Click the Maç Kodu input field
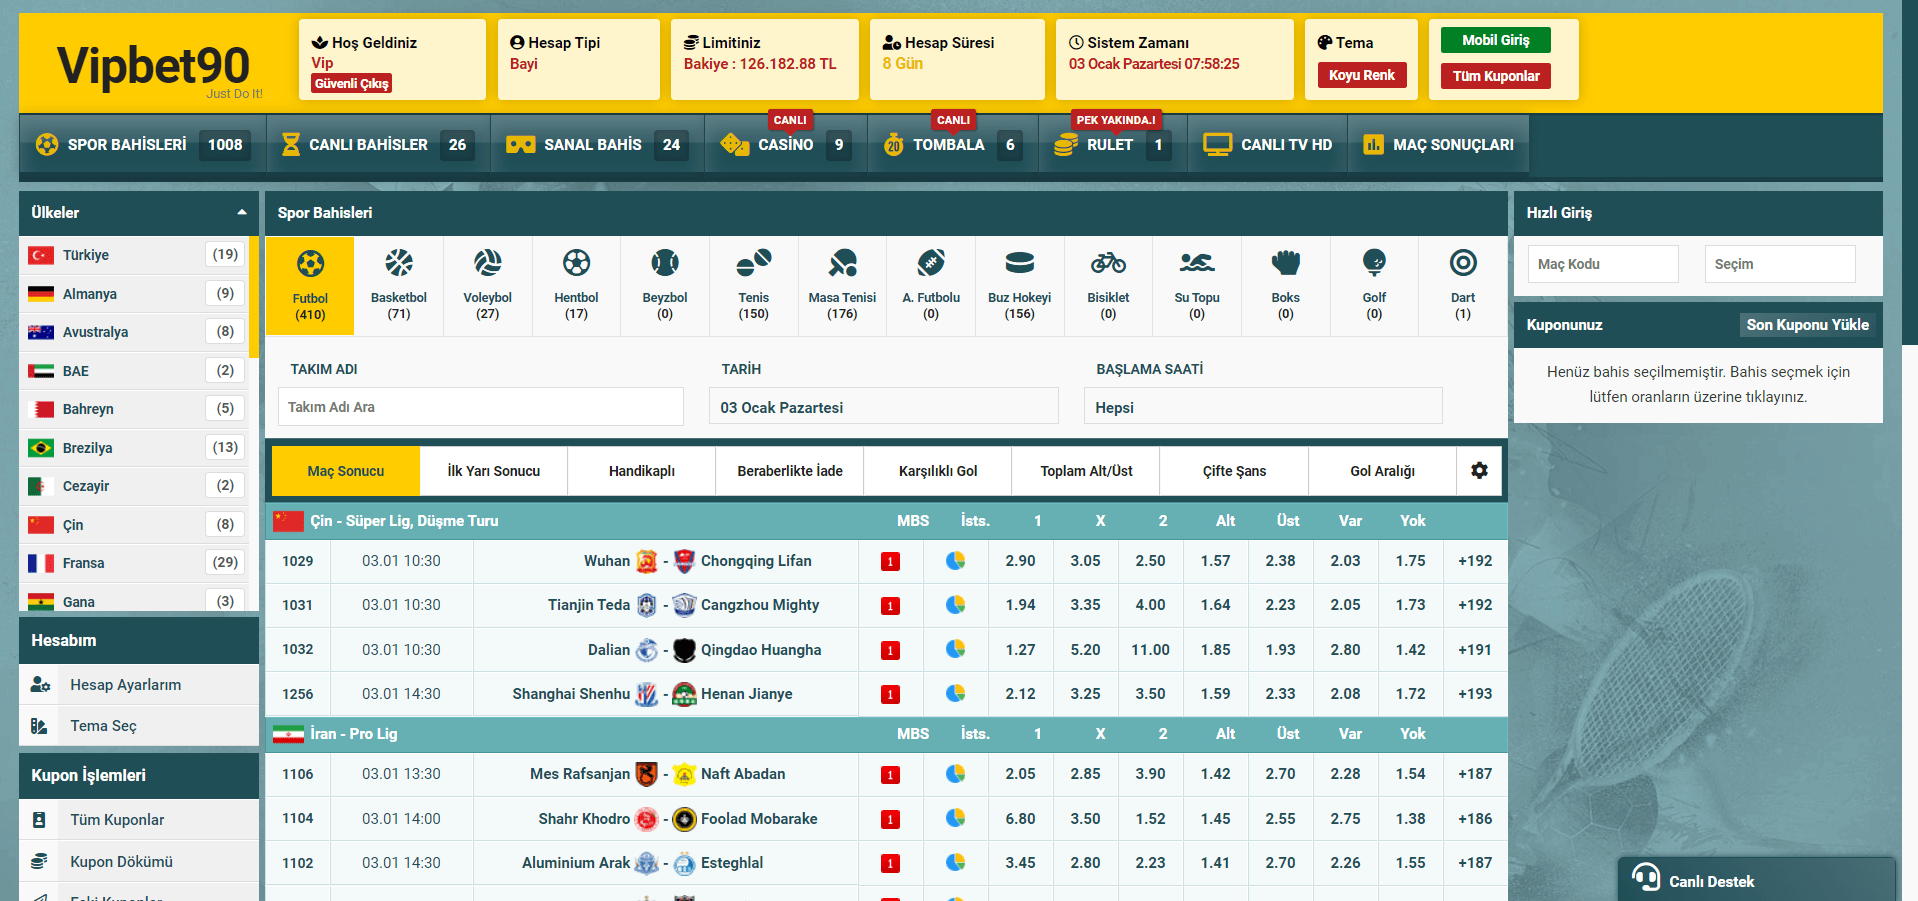This screenshot has width=1918, height=901. (1603, 264)
